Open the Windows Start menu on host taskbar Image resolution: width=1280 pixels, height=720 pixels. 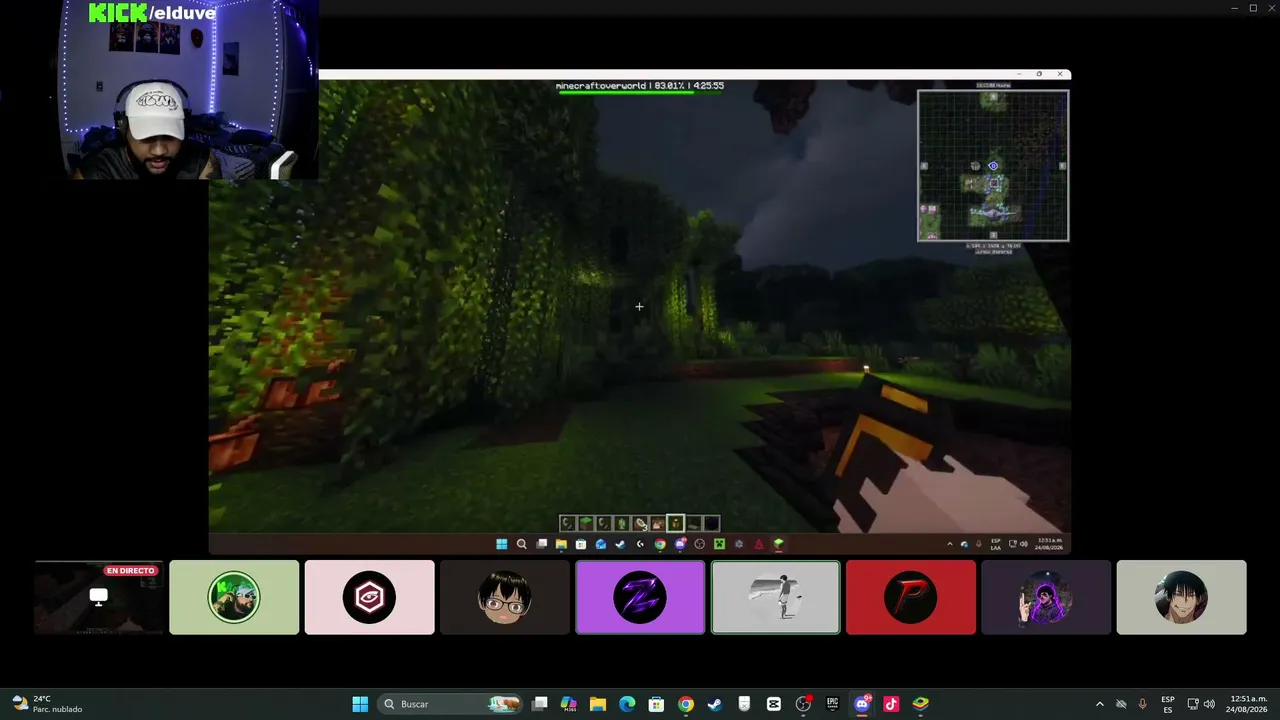(x=360, y=704)
